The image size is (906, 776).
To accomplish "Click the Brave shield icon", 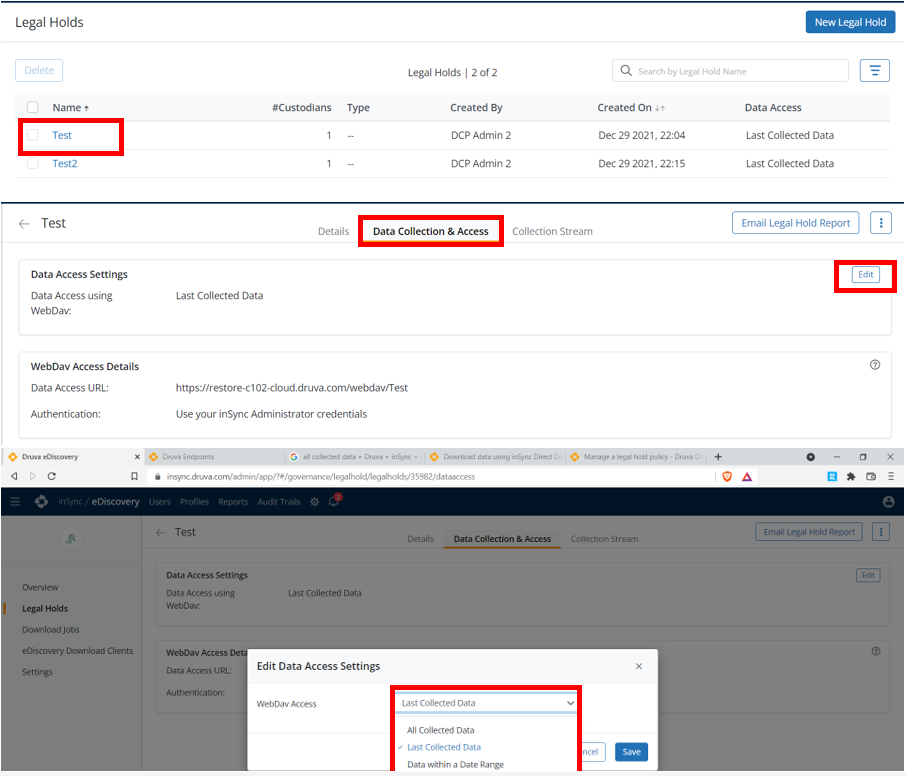I will (727, 476).
